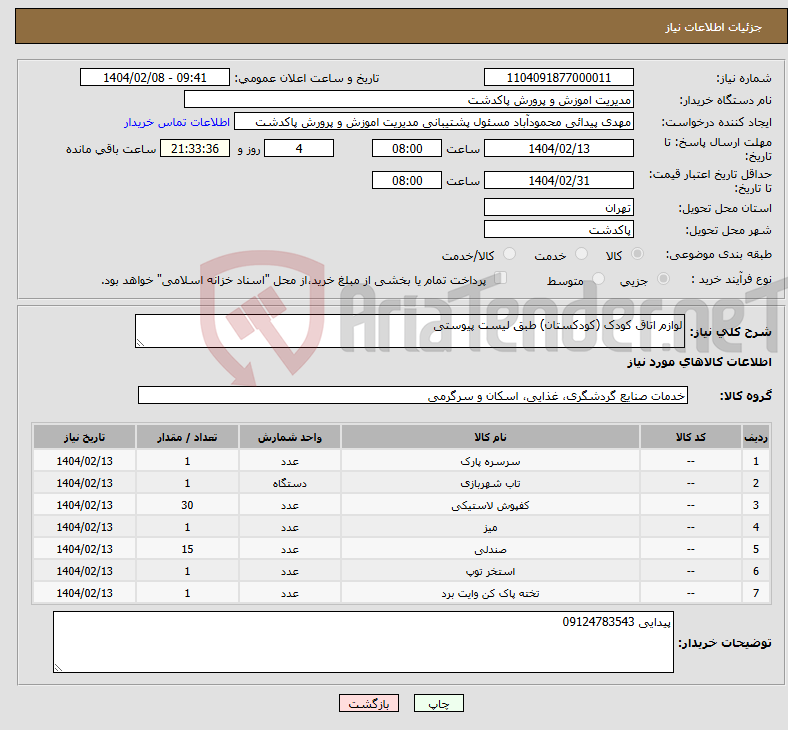This screenshot has width=788, height=730.
Task: Click the announcement date field 1404/02/08 - 09:41
Action: [155, 77]
